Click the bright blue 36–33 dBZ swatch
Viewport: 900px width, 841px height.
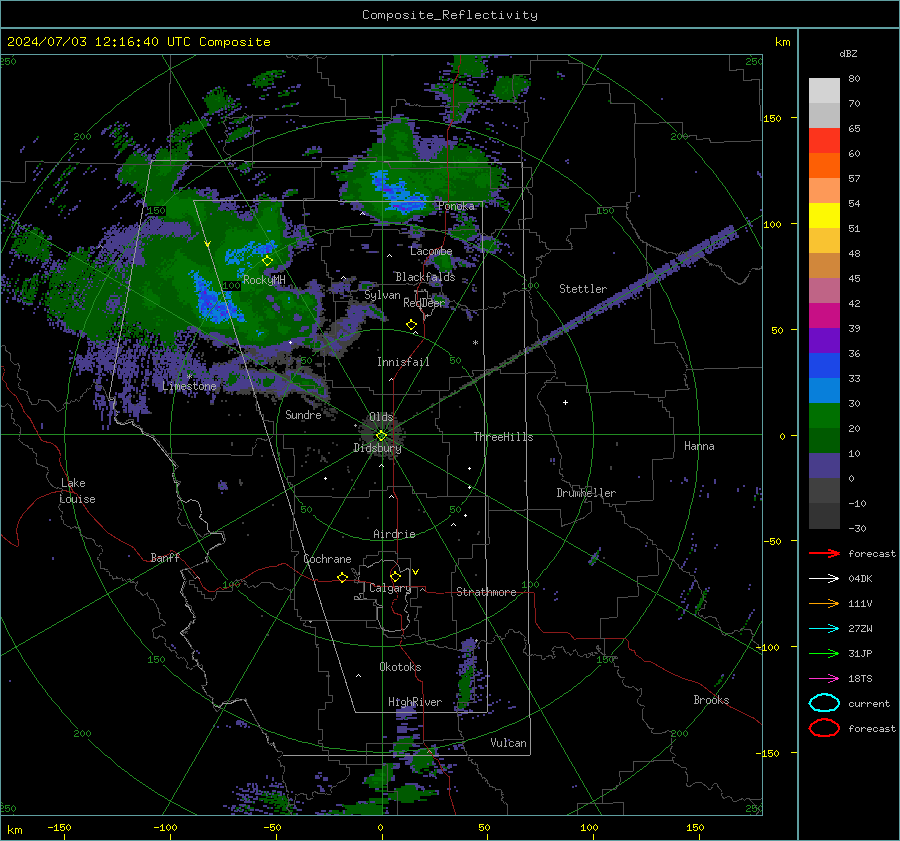(824, 366)
